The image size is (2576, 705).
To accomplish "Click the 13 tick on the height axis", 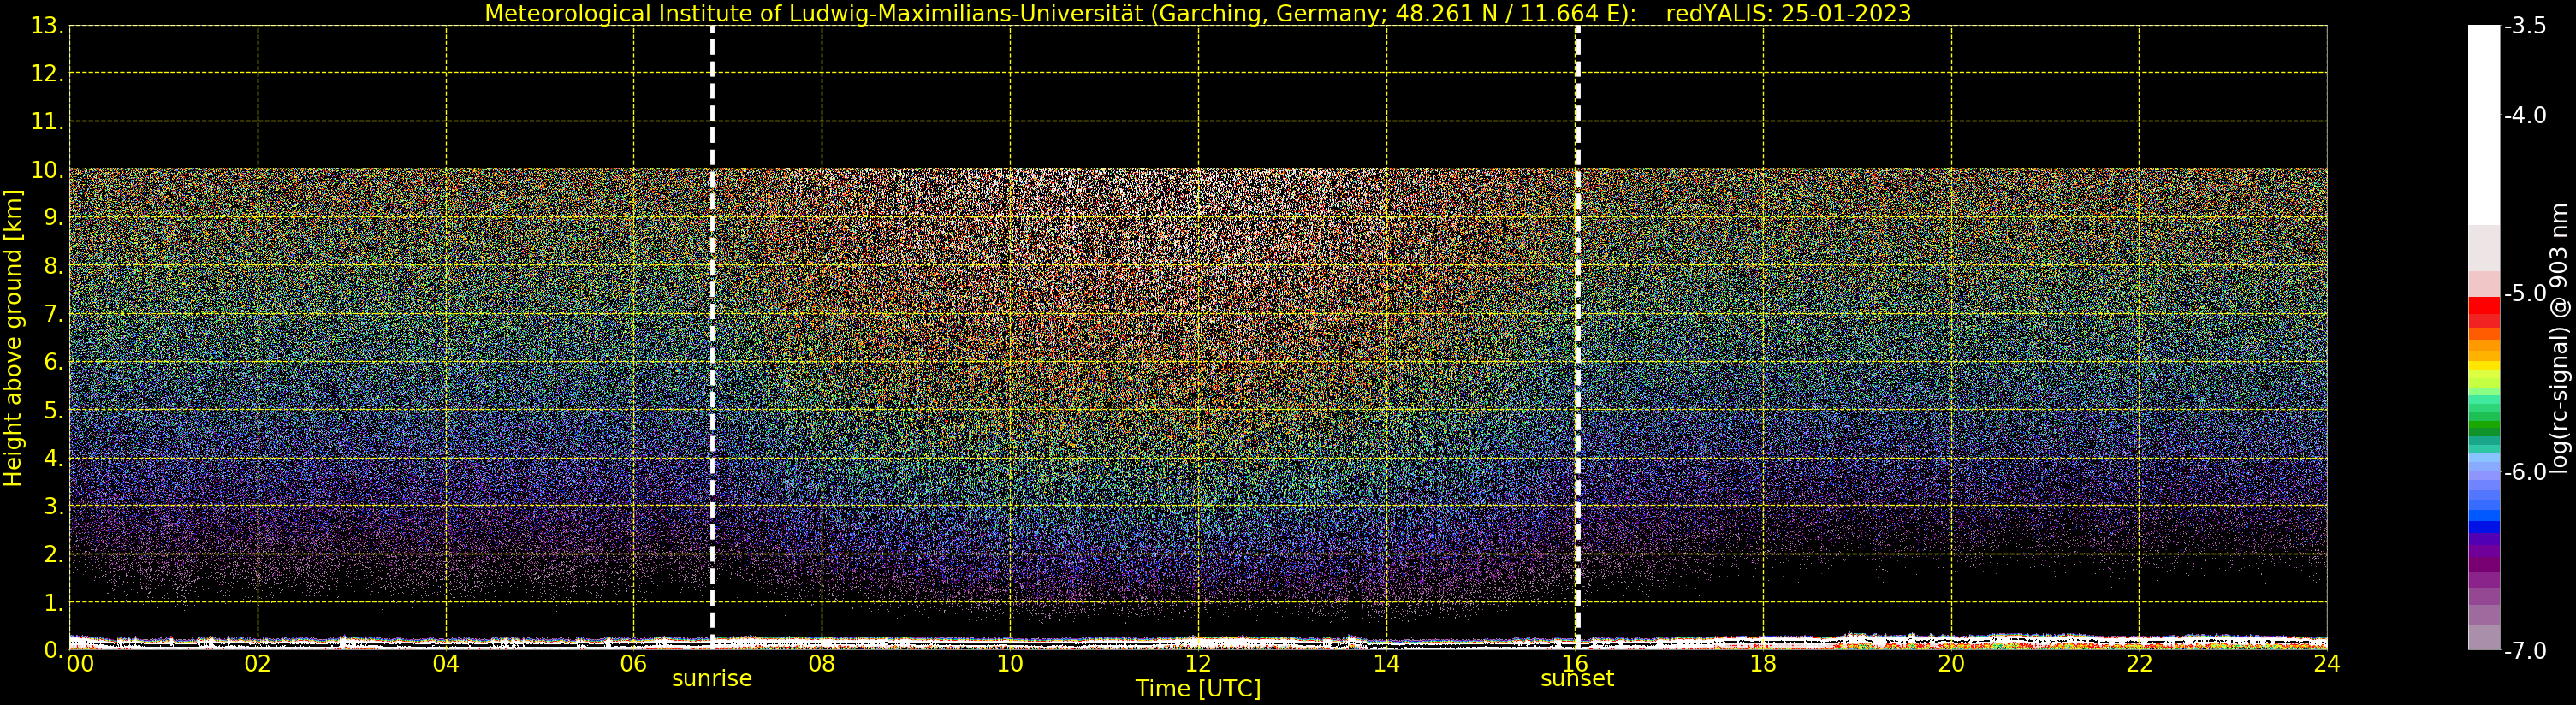I will pos(46,26).
